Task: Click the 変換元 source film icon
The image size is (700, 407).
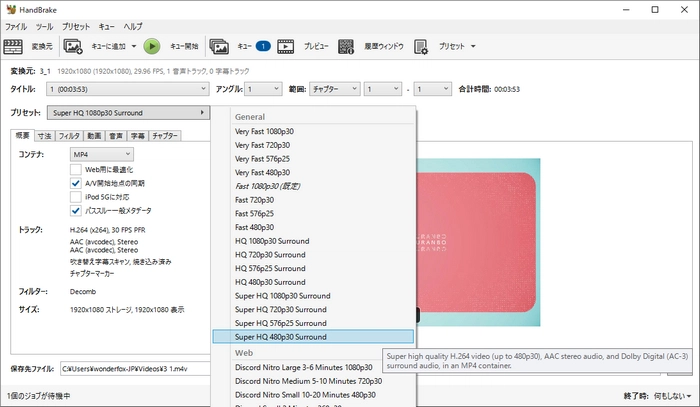Action: point(14,46)
